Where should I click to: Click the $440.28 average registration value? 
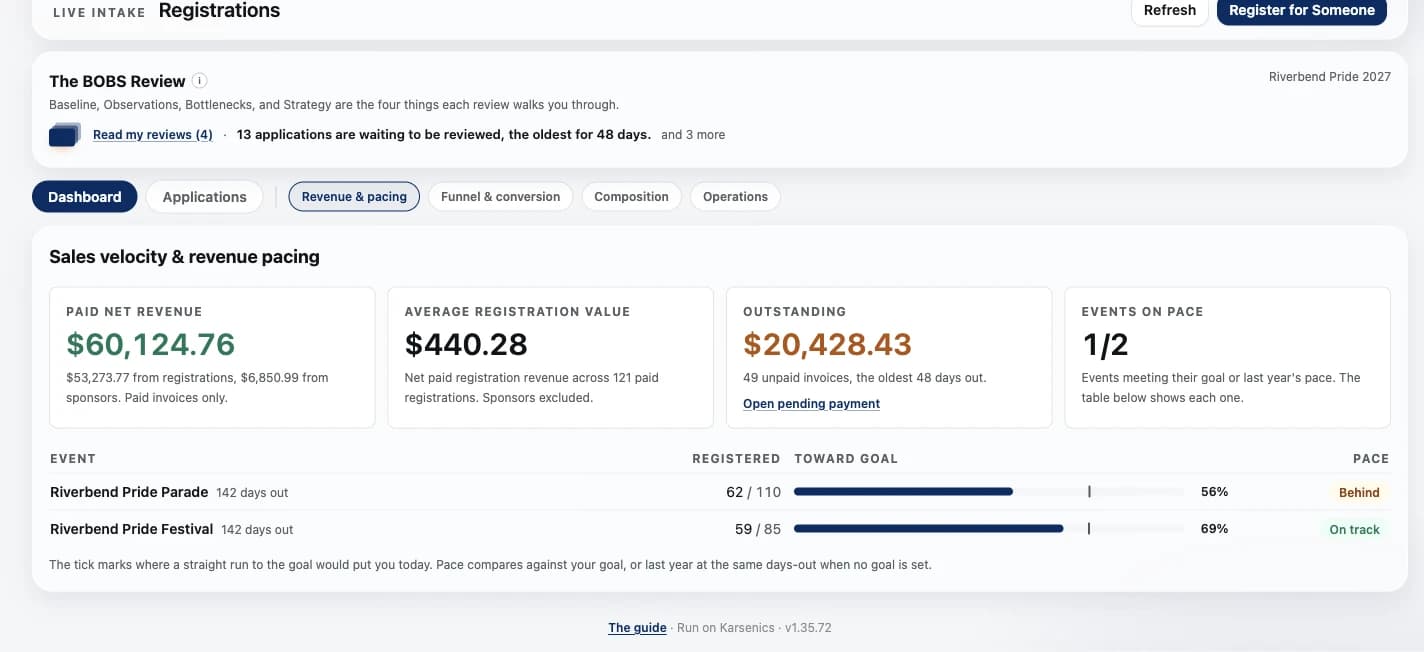(466, 344)
